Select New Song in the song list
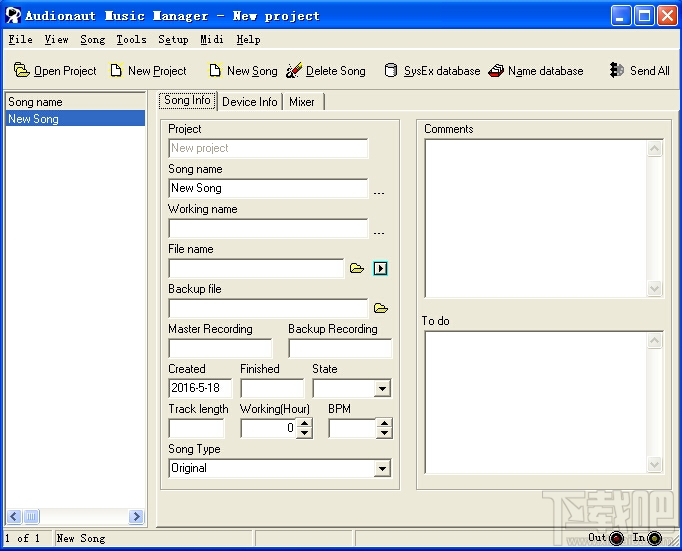The width and height of the screenshot is (682, 551). (x=75, y=118)
